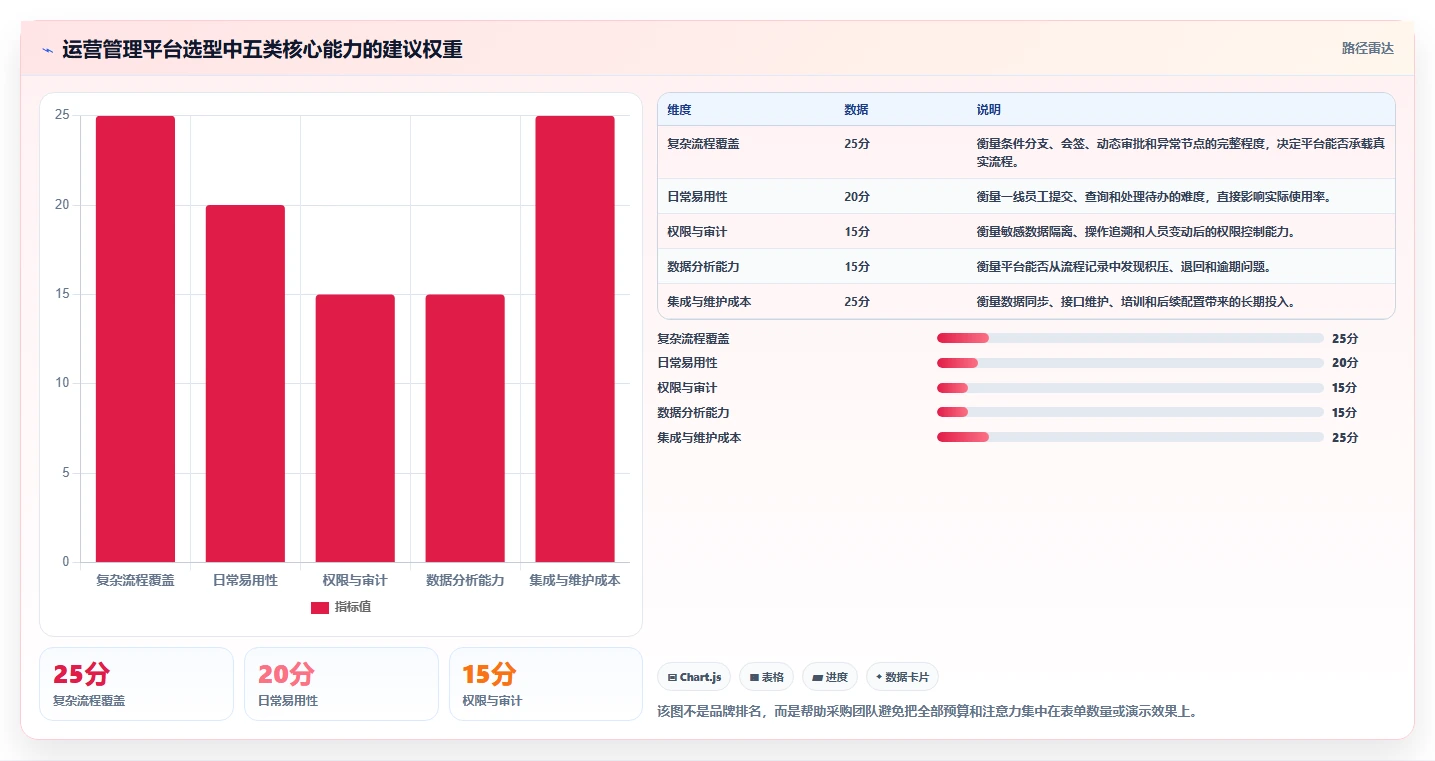The width and height of the screenshot is (1435, 761).
Task: Click the 15分 权限与审计 data card
Action: pos(546,684)
